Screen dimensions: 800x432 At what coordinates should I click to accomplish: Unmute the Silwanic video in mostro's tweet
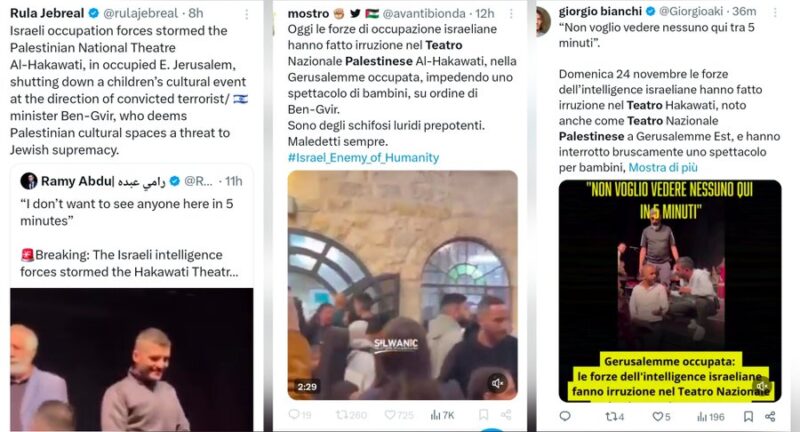point(497,383)
